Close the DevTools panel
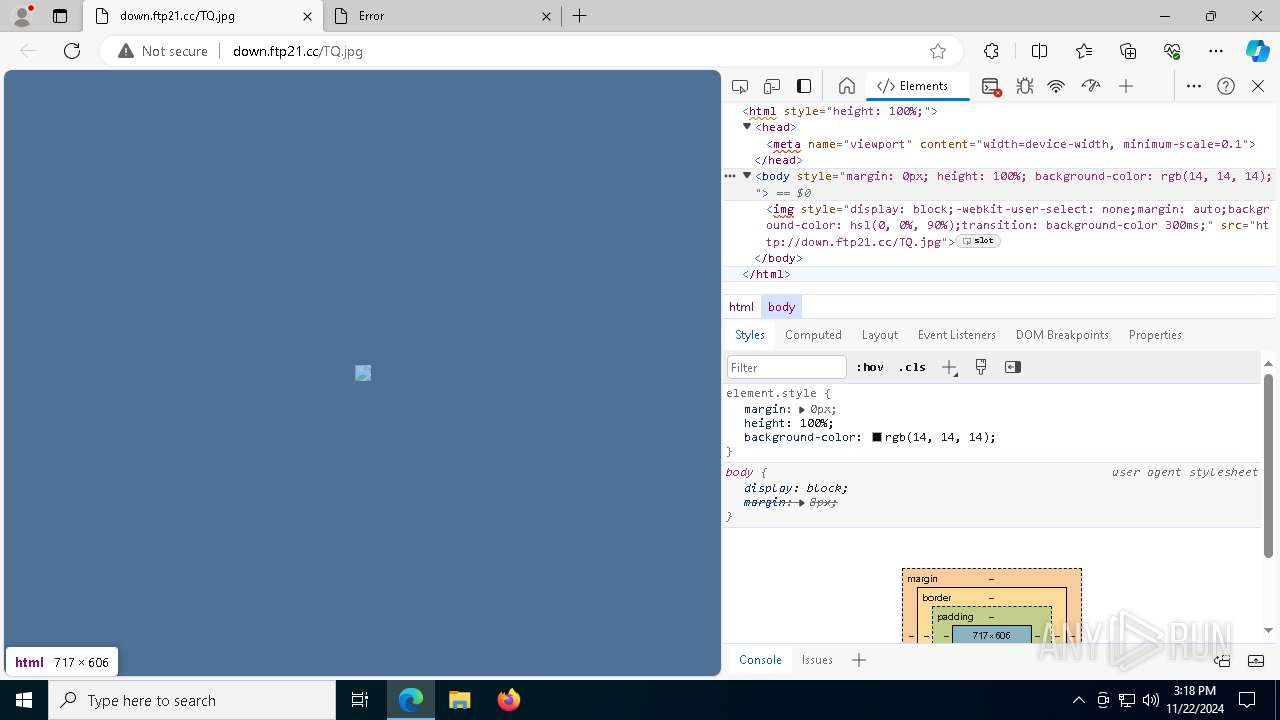 1258,86
